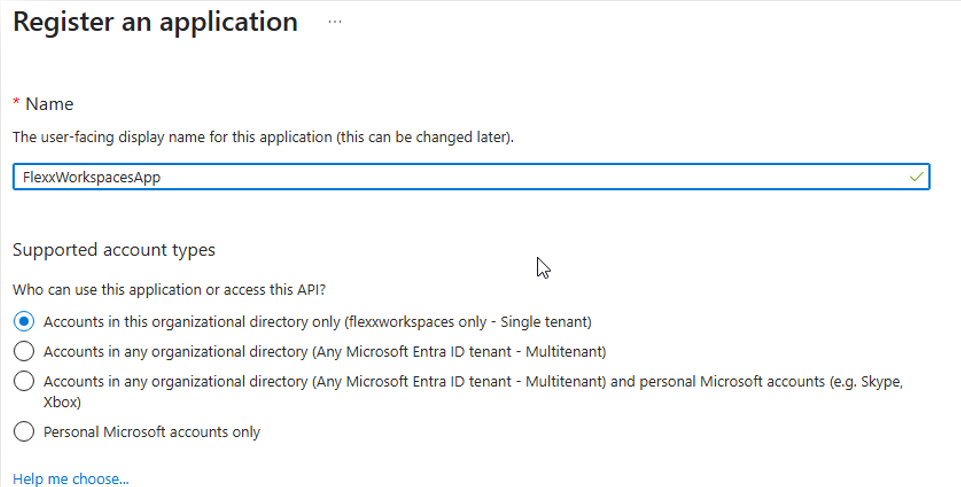Click the Register an application heading
This screenshot has width=961, height=487.
[155, 22]
